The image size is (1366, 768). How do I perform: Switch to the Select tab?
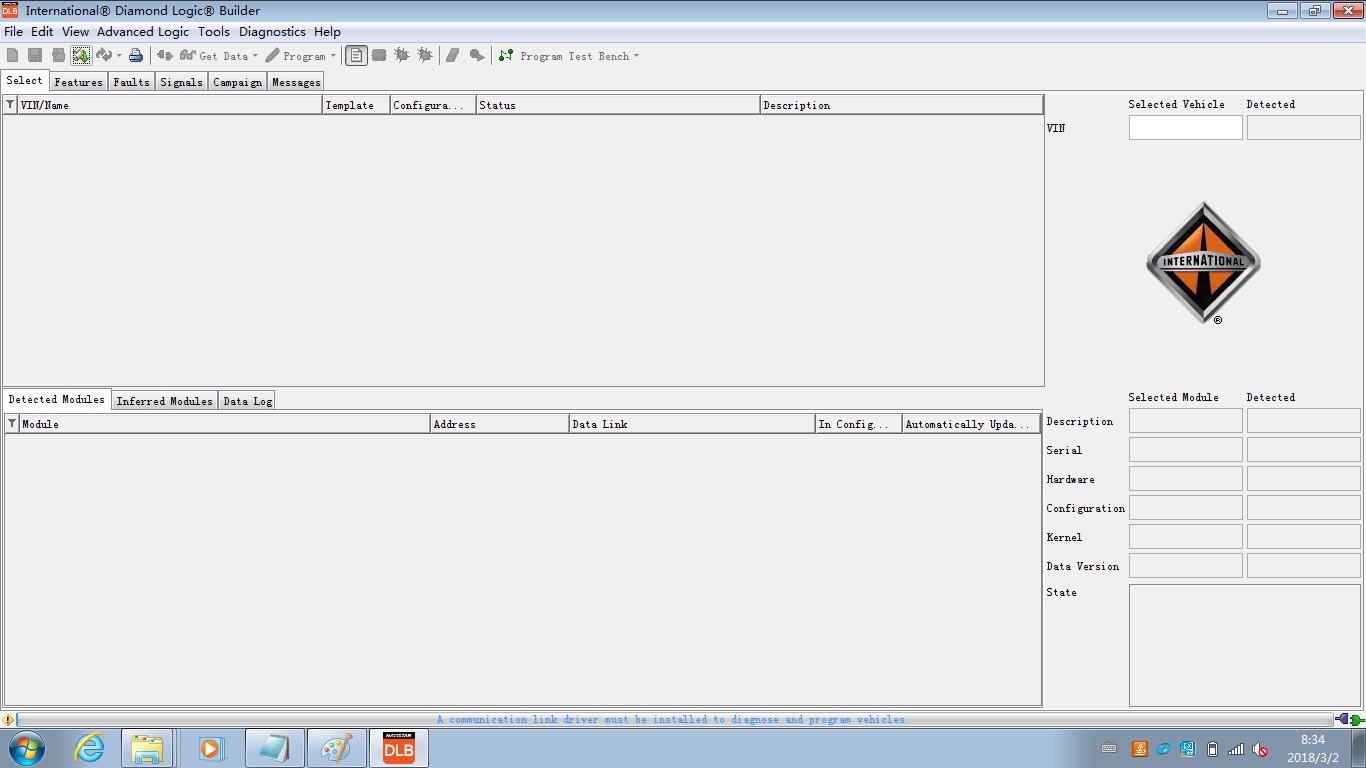tap(25, 81)
